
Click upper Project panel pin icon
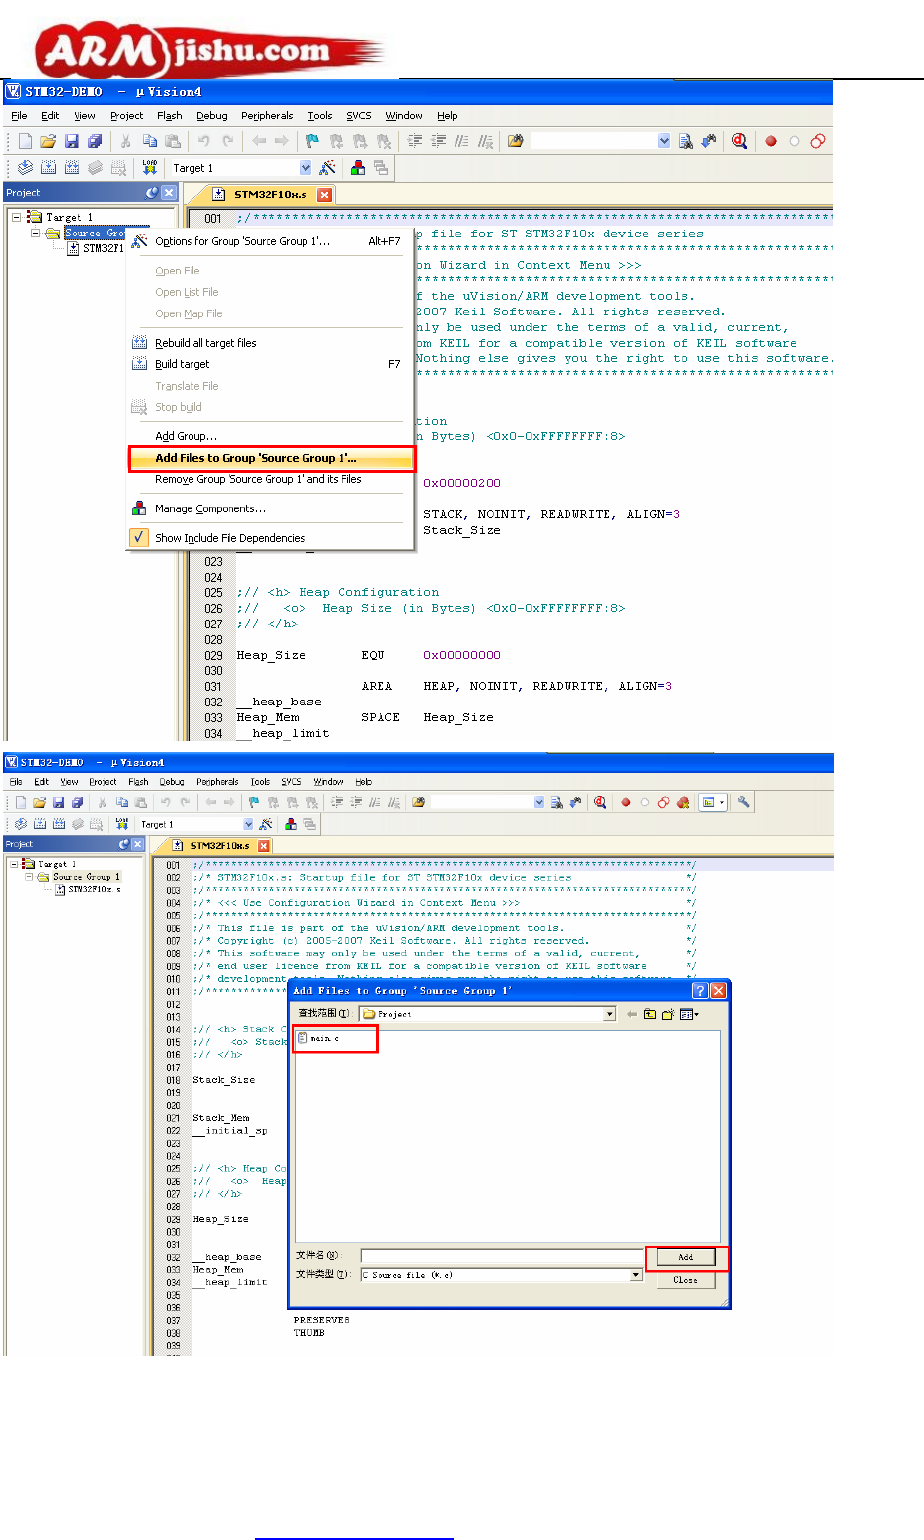tap(151, 192)
